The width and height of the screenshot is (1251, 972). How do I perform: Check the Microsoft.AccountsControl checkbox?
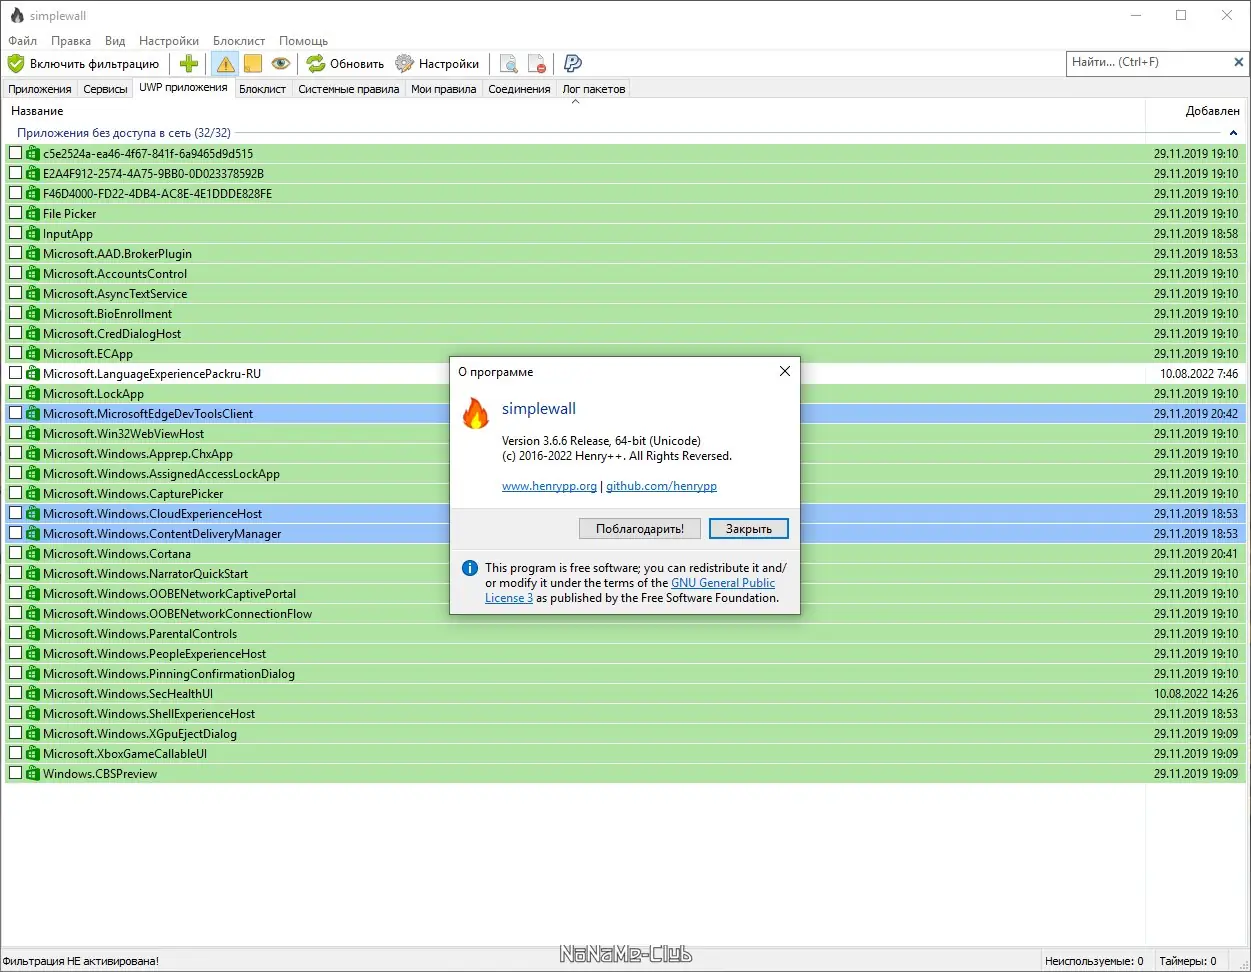point(15,273)
